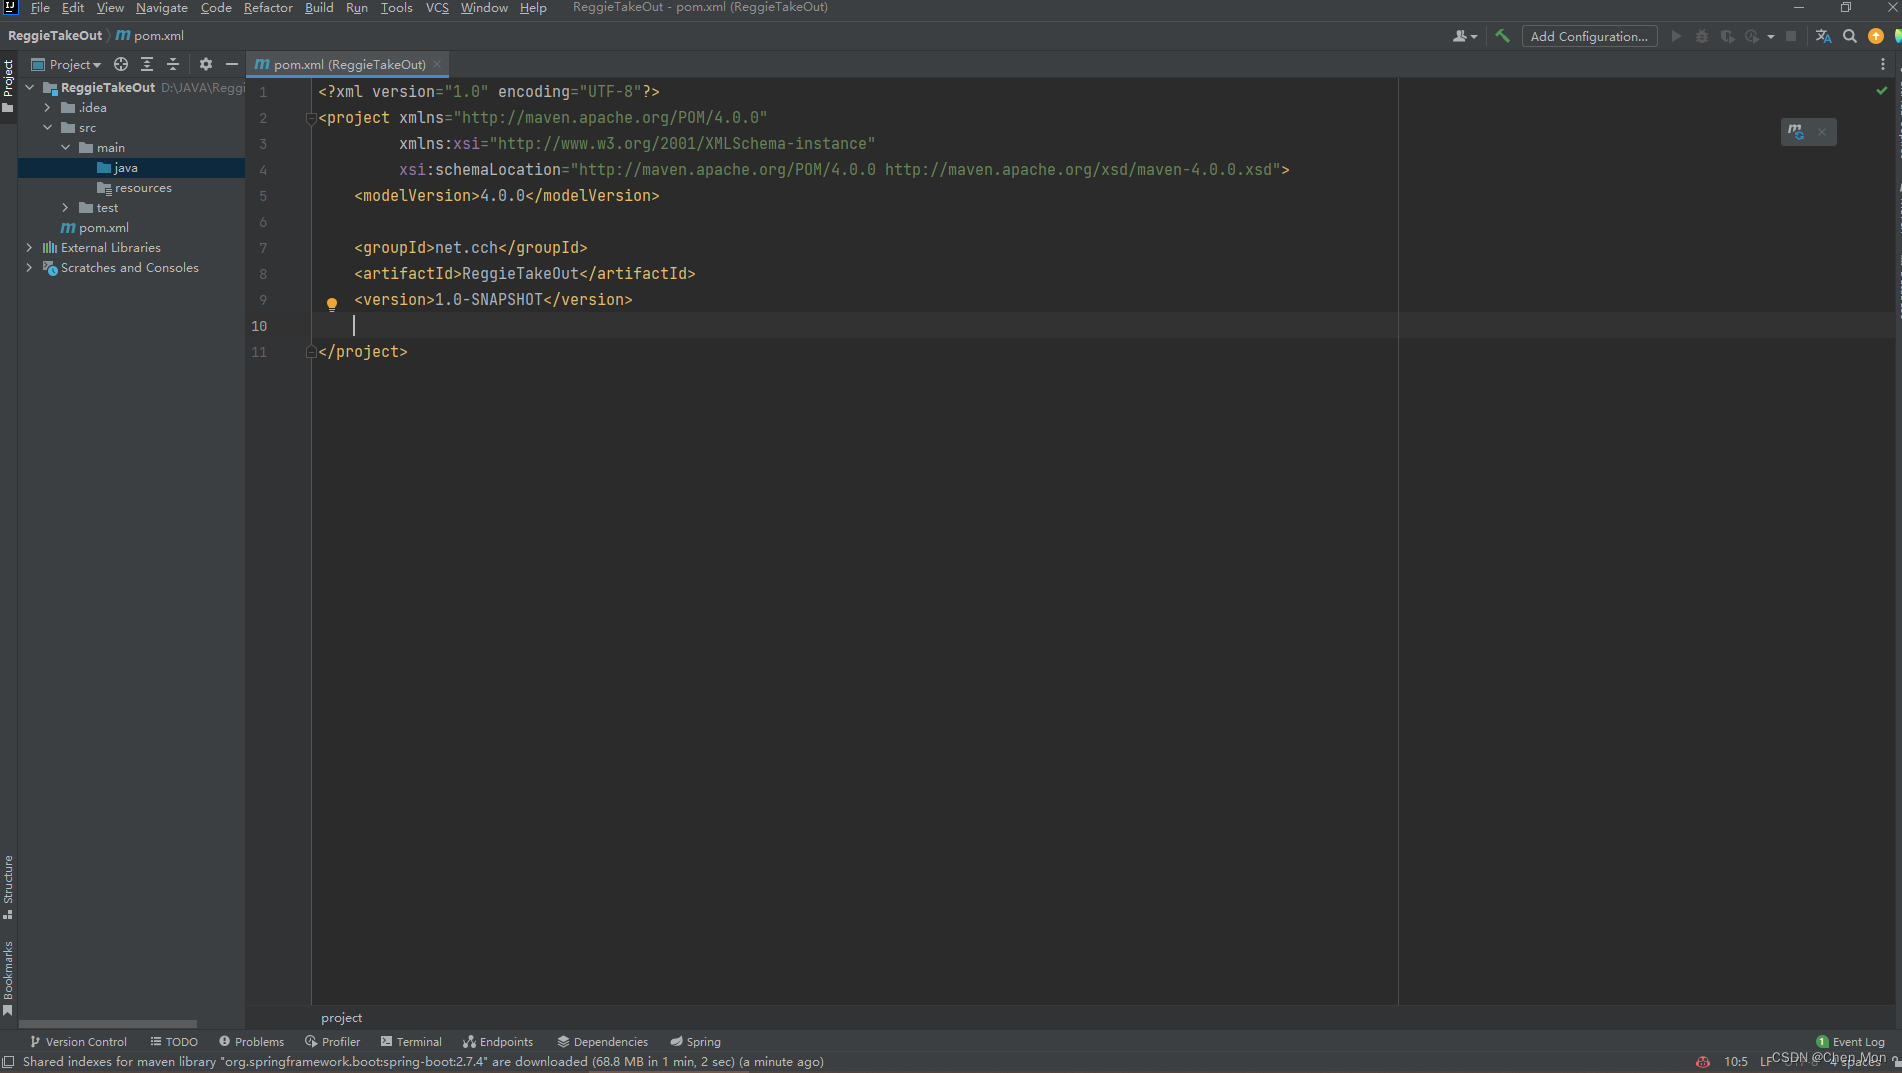Open the Navigate menu
The image size is (1902, 1073).
tap(162, 8)
